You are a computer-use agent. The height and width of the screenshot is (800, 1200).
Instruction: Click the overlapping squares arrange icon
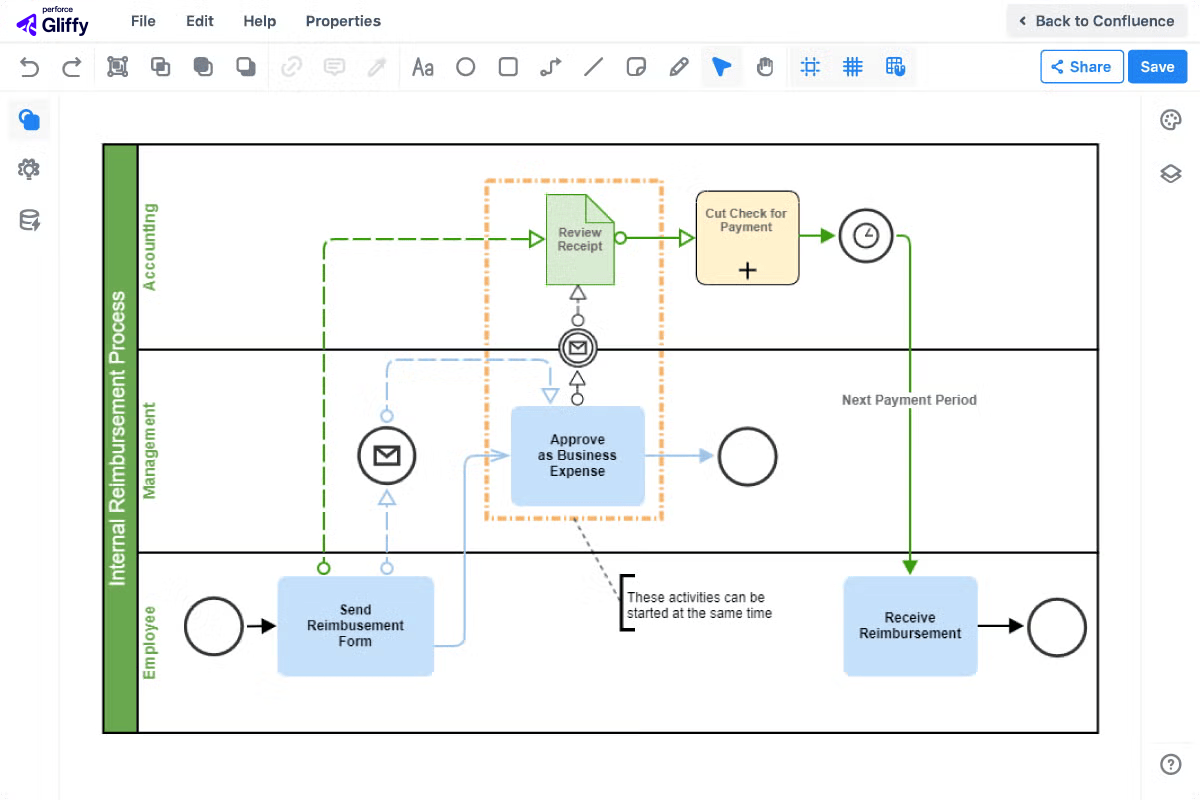pyautogui.click(x=160, y=67)
